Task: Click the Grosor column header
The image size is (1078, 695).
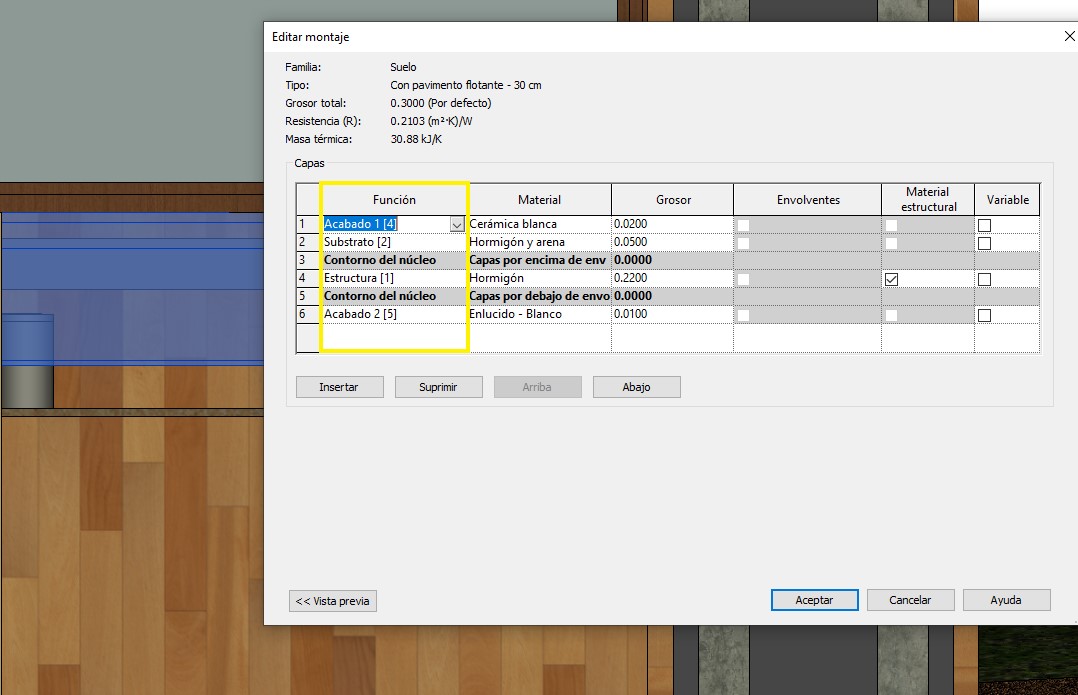Action: point(673,200)
